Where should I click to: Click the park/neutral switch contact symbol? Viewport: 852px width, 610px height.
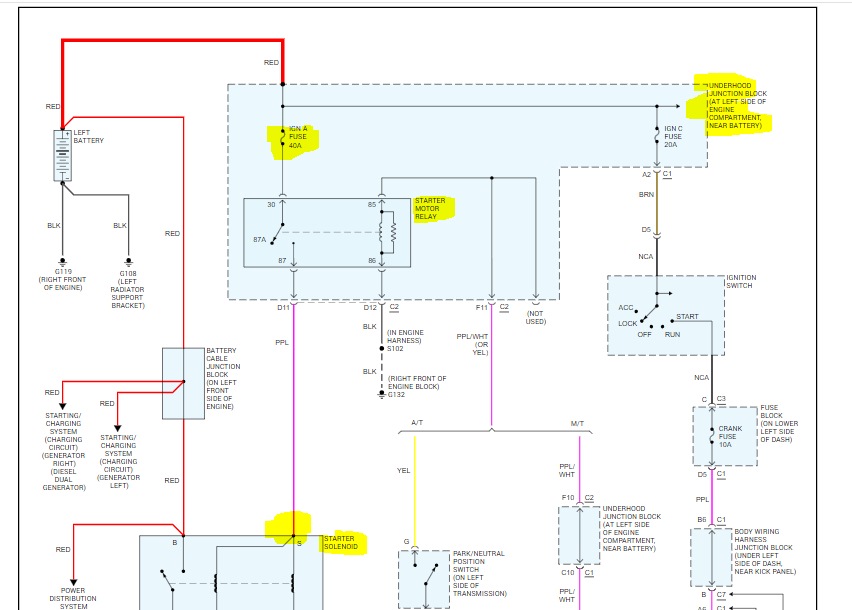click(x=425, y=579)
